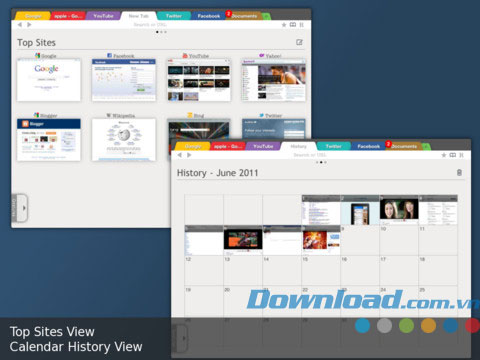Image resolution: width=480 pixels, height=360 pixels.
Task: Open the Yahoo! thumbnail in Top Sites
Action: pyautogui.click(x=273, y=80)
